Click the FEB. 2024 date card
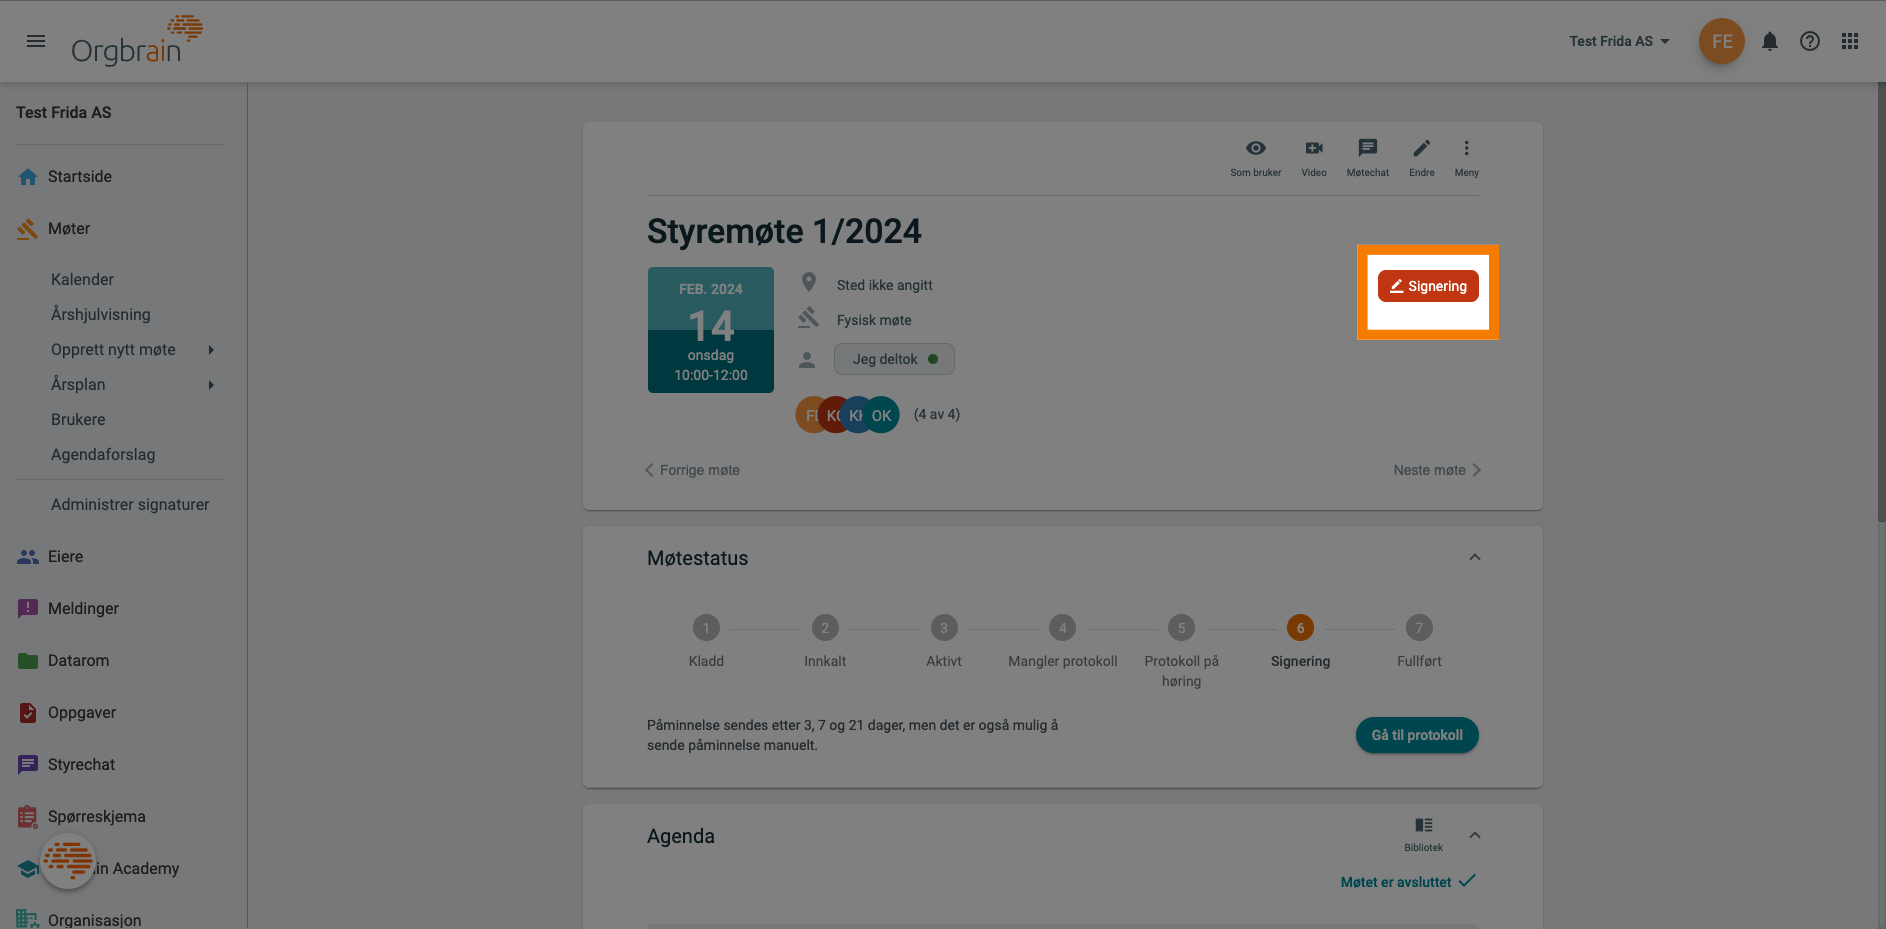This screenshot has width=1886, height=929. tap(711, 330)
